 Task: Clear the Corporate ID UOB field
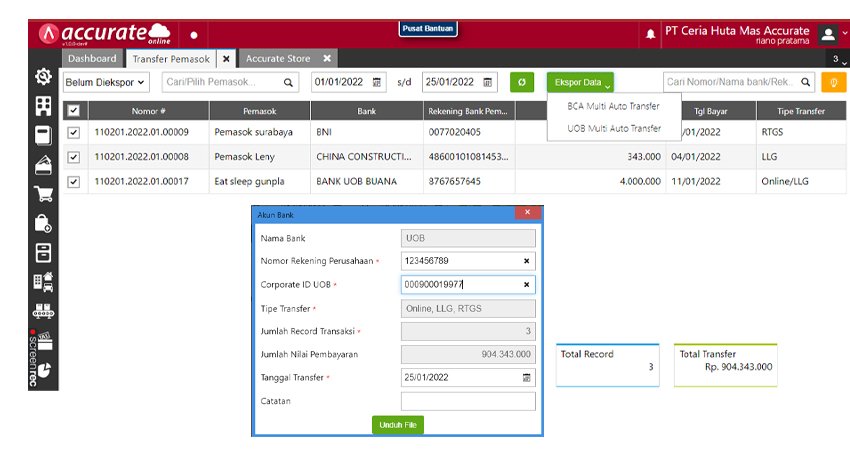point(526,285)
